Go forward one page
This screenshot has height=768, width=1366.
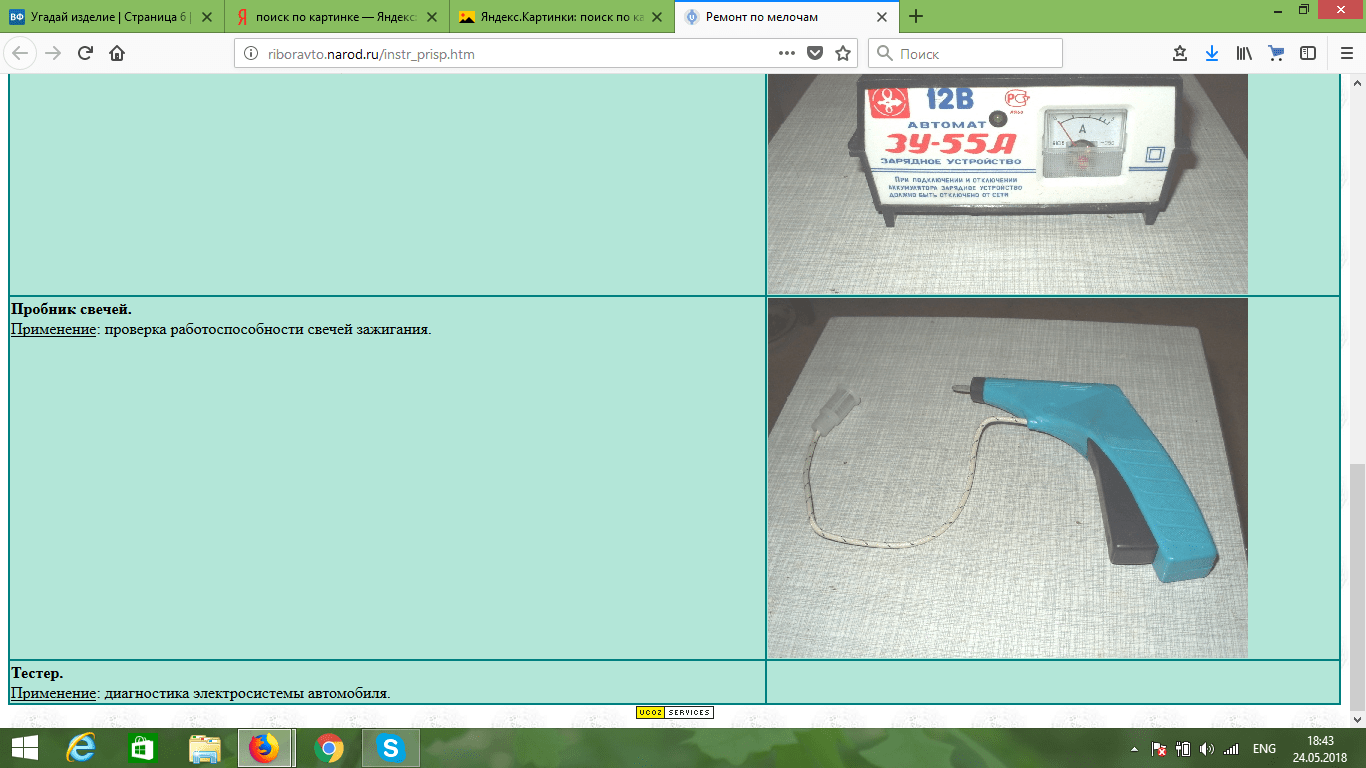[x=53, y=54]
